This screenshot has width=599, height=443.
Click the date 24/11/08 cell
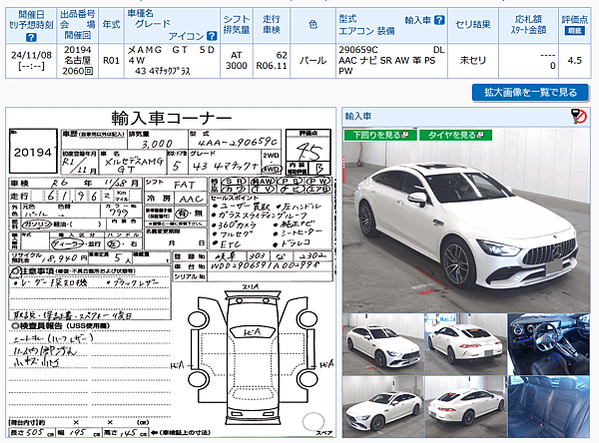click(x=31, y=61)
